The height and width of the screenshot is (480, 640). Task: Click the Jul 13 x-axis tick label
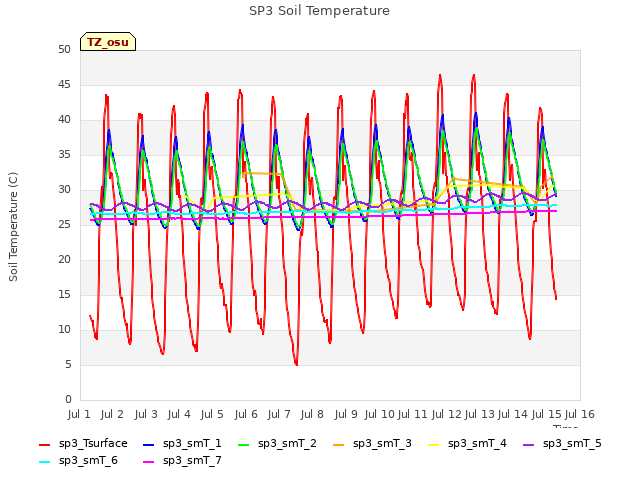point(480,414)
